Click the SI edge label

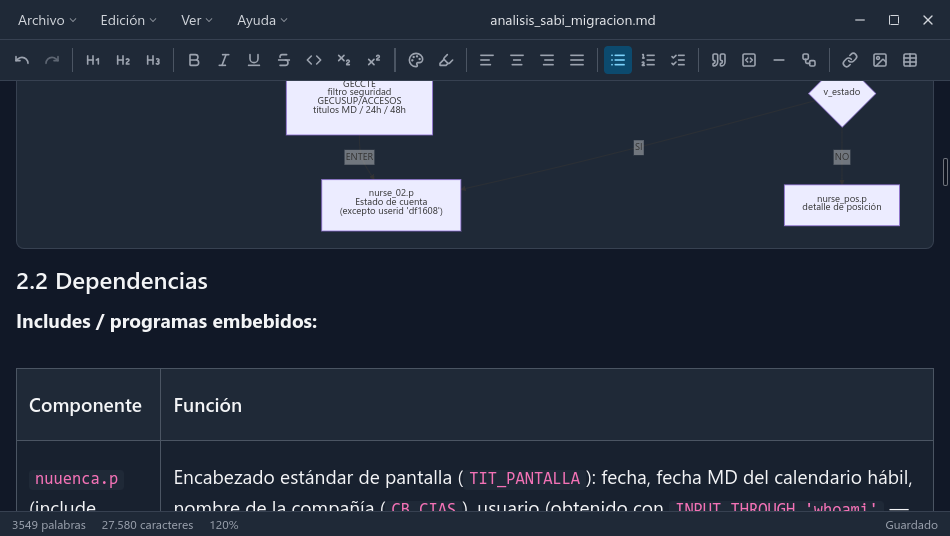point(639,147)
